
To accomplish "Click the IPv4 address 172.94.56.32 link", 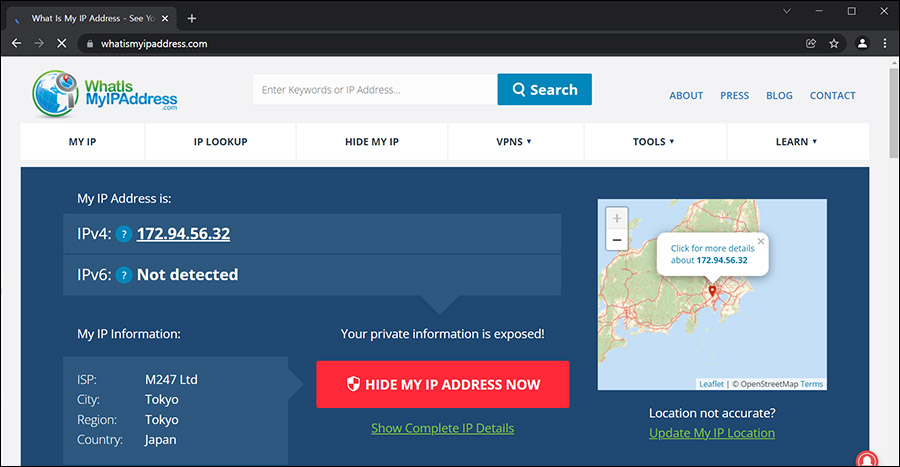I will (183, 234).
